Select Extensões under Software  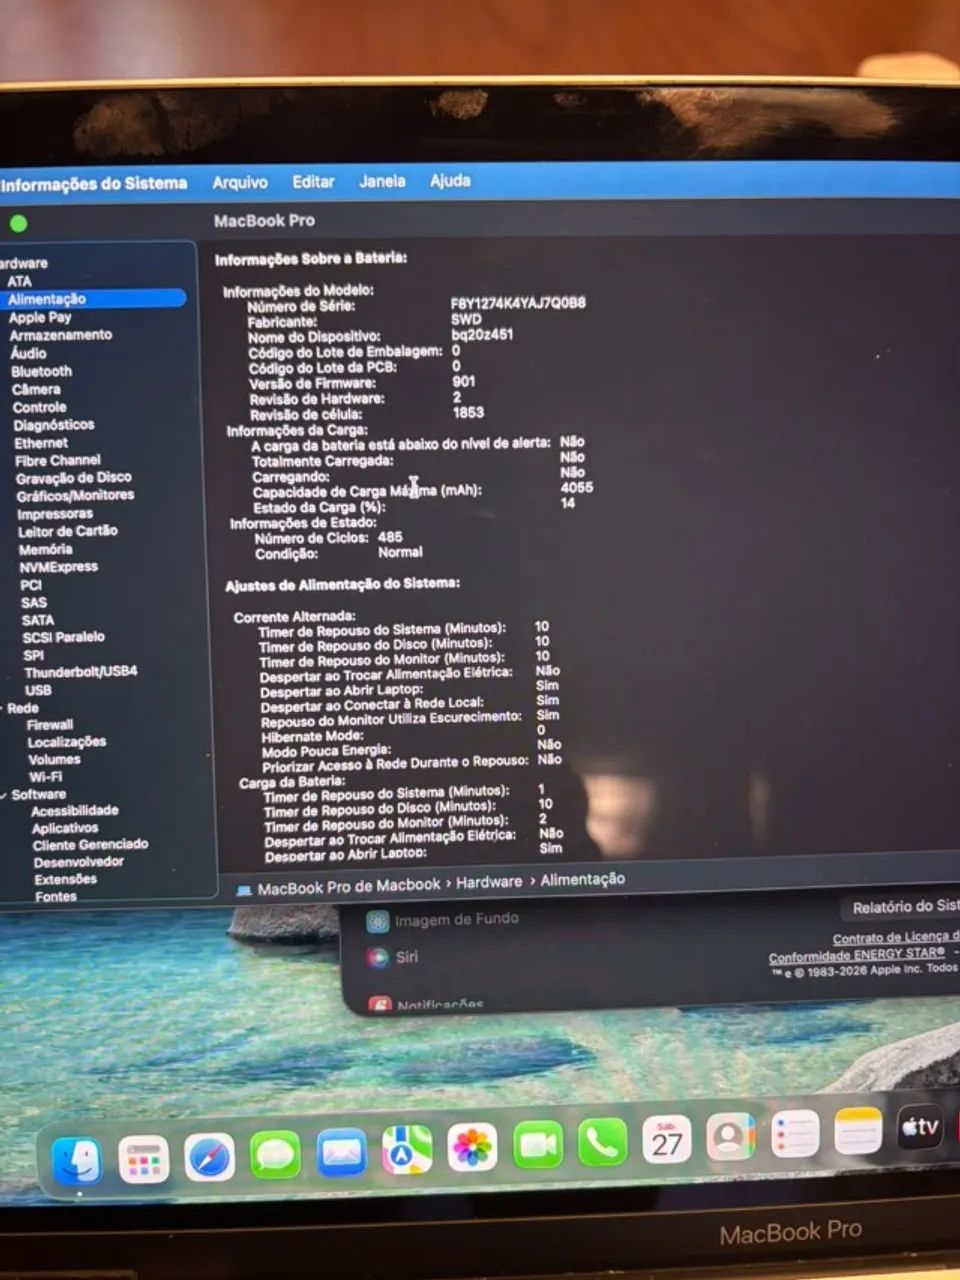65,880
